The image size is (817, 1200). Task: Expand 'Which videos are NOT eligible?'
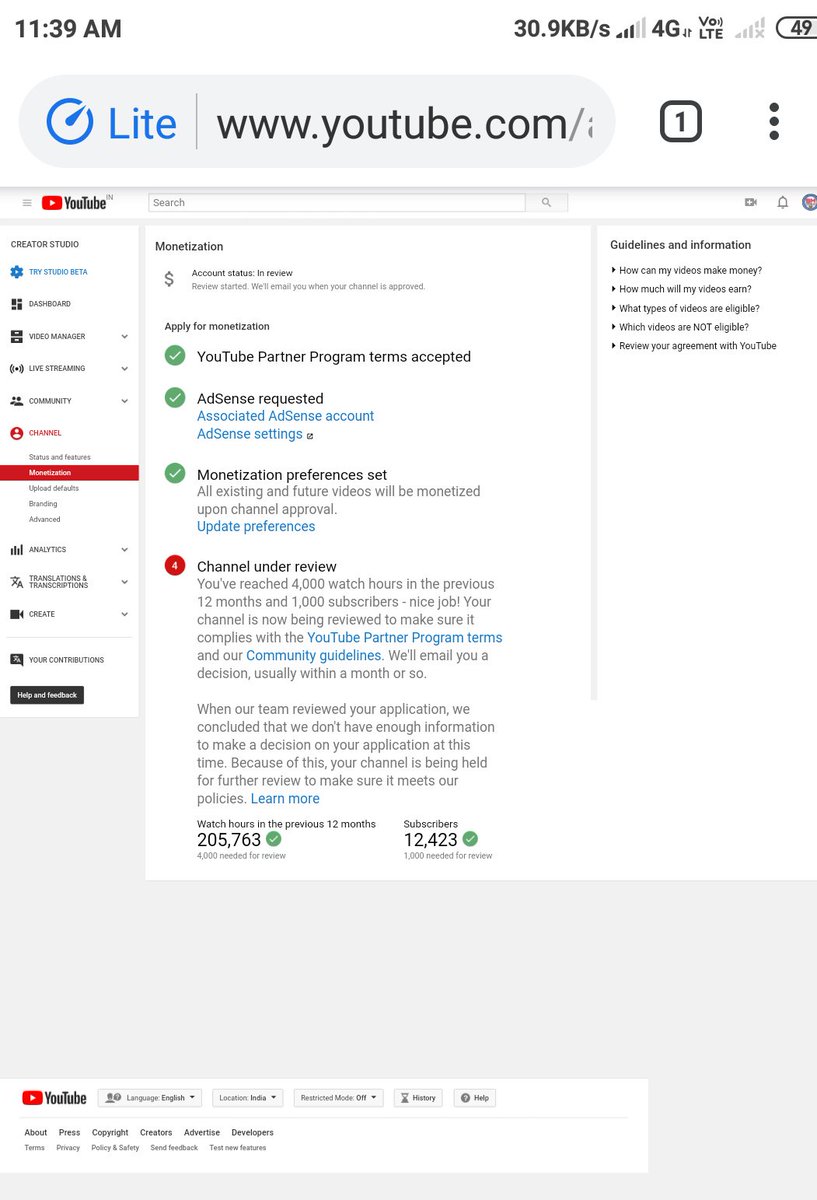(680, 327)
